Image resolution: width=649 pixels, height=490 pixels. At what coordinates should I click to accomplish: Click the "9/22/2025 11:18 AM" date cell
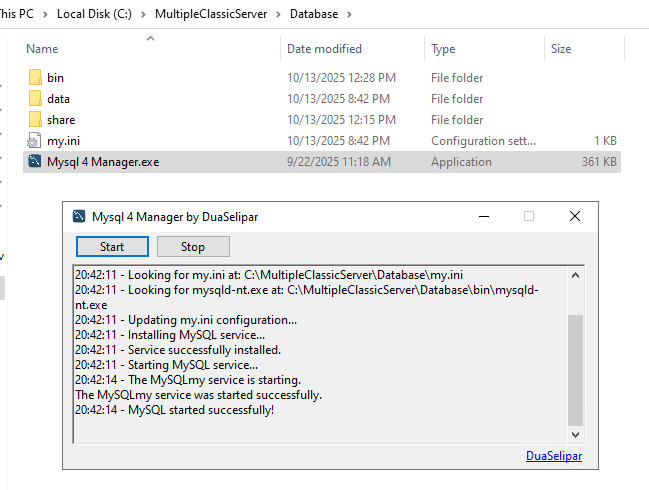pos(339,162)
